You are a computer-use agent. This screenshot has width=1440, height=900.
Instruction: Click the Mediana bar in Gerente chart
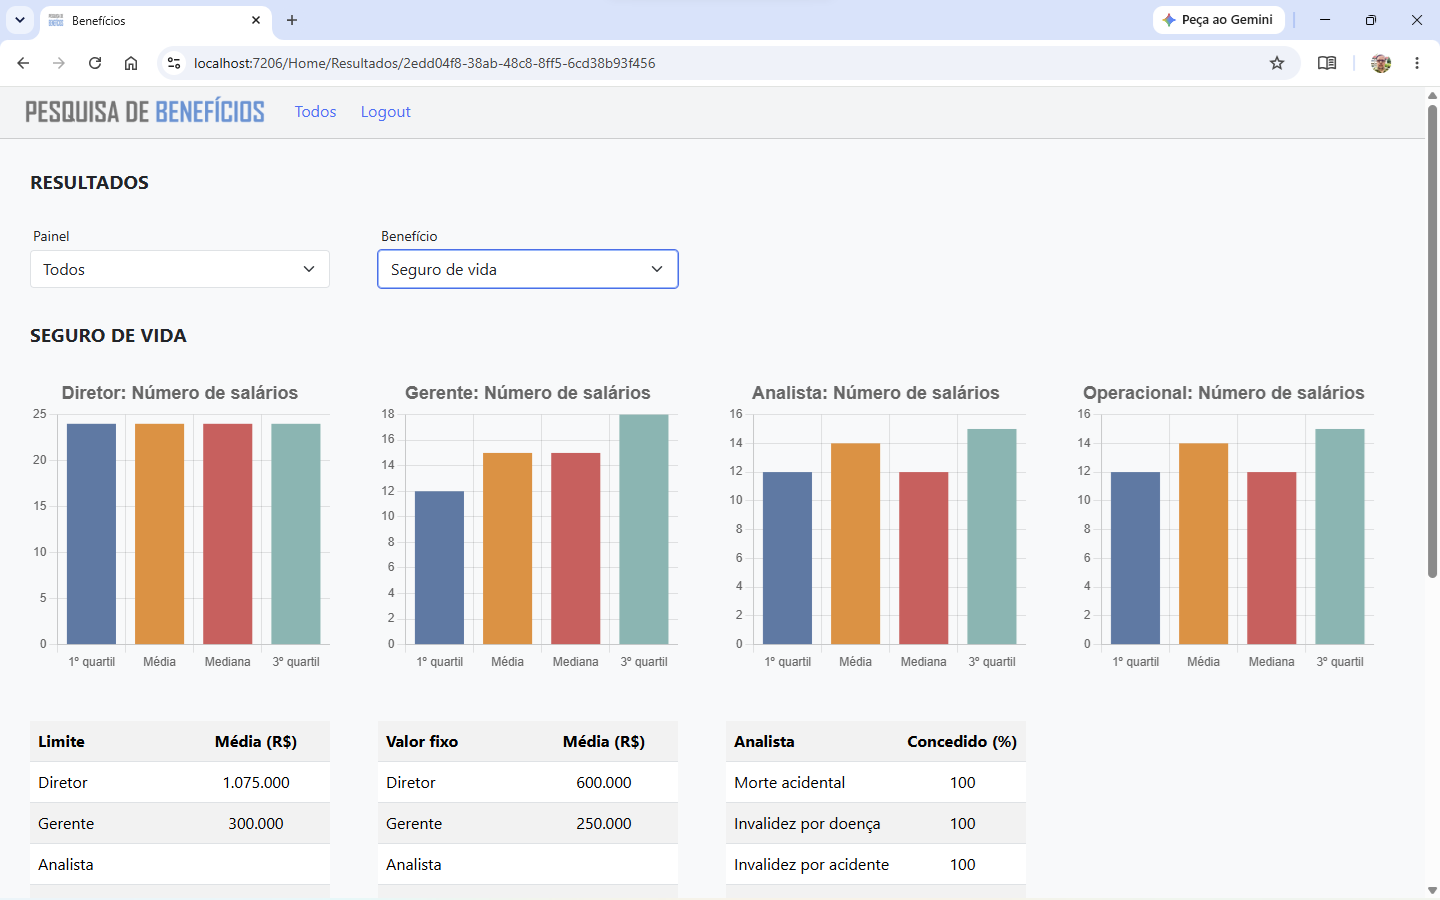[576, 548]
